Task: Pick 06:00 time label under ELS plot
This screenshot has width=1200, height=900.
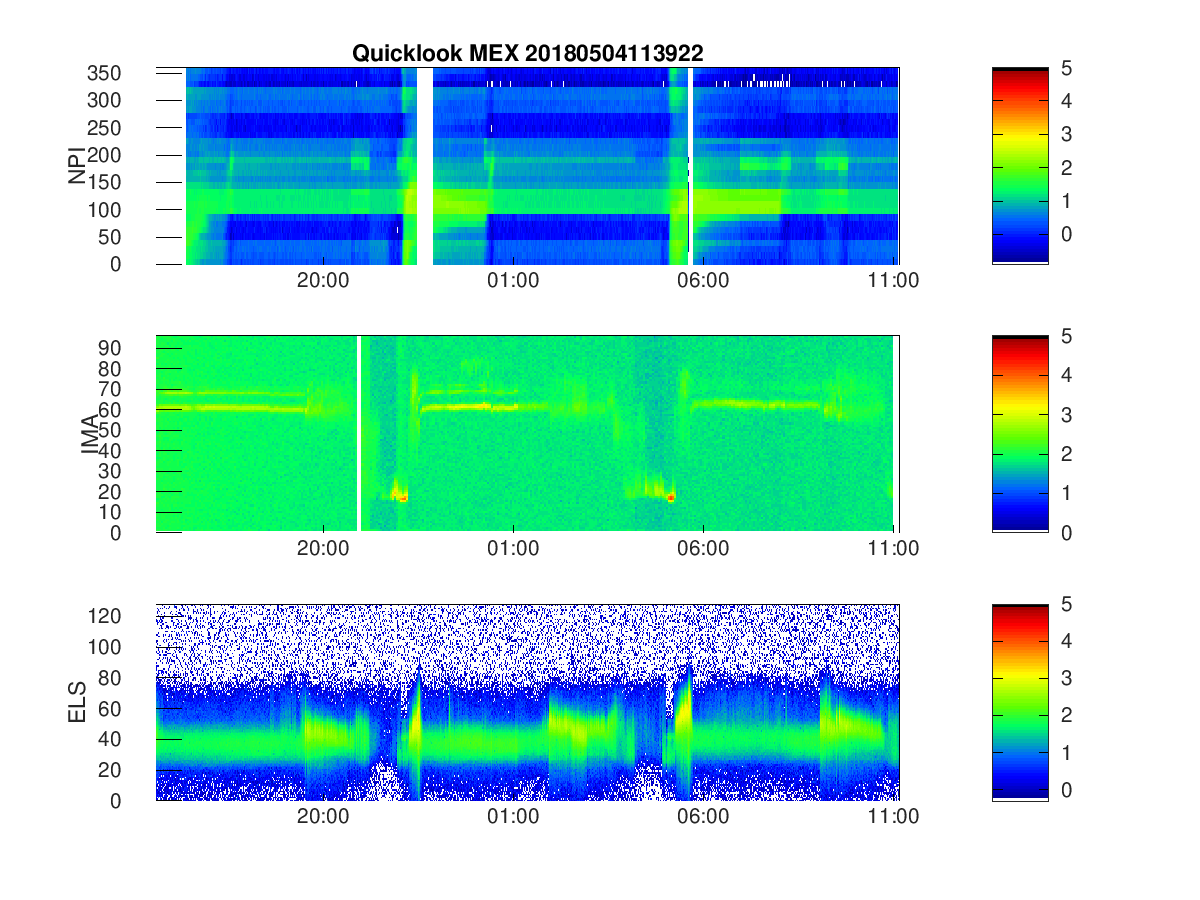Action: [x=703, y=816]
